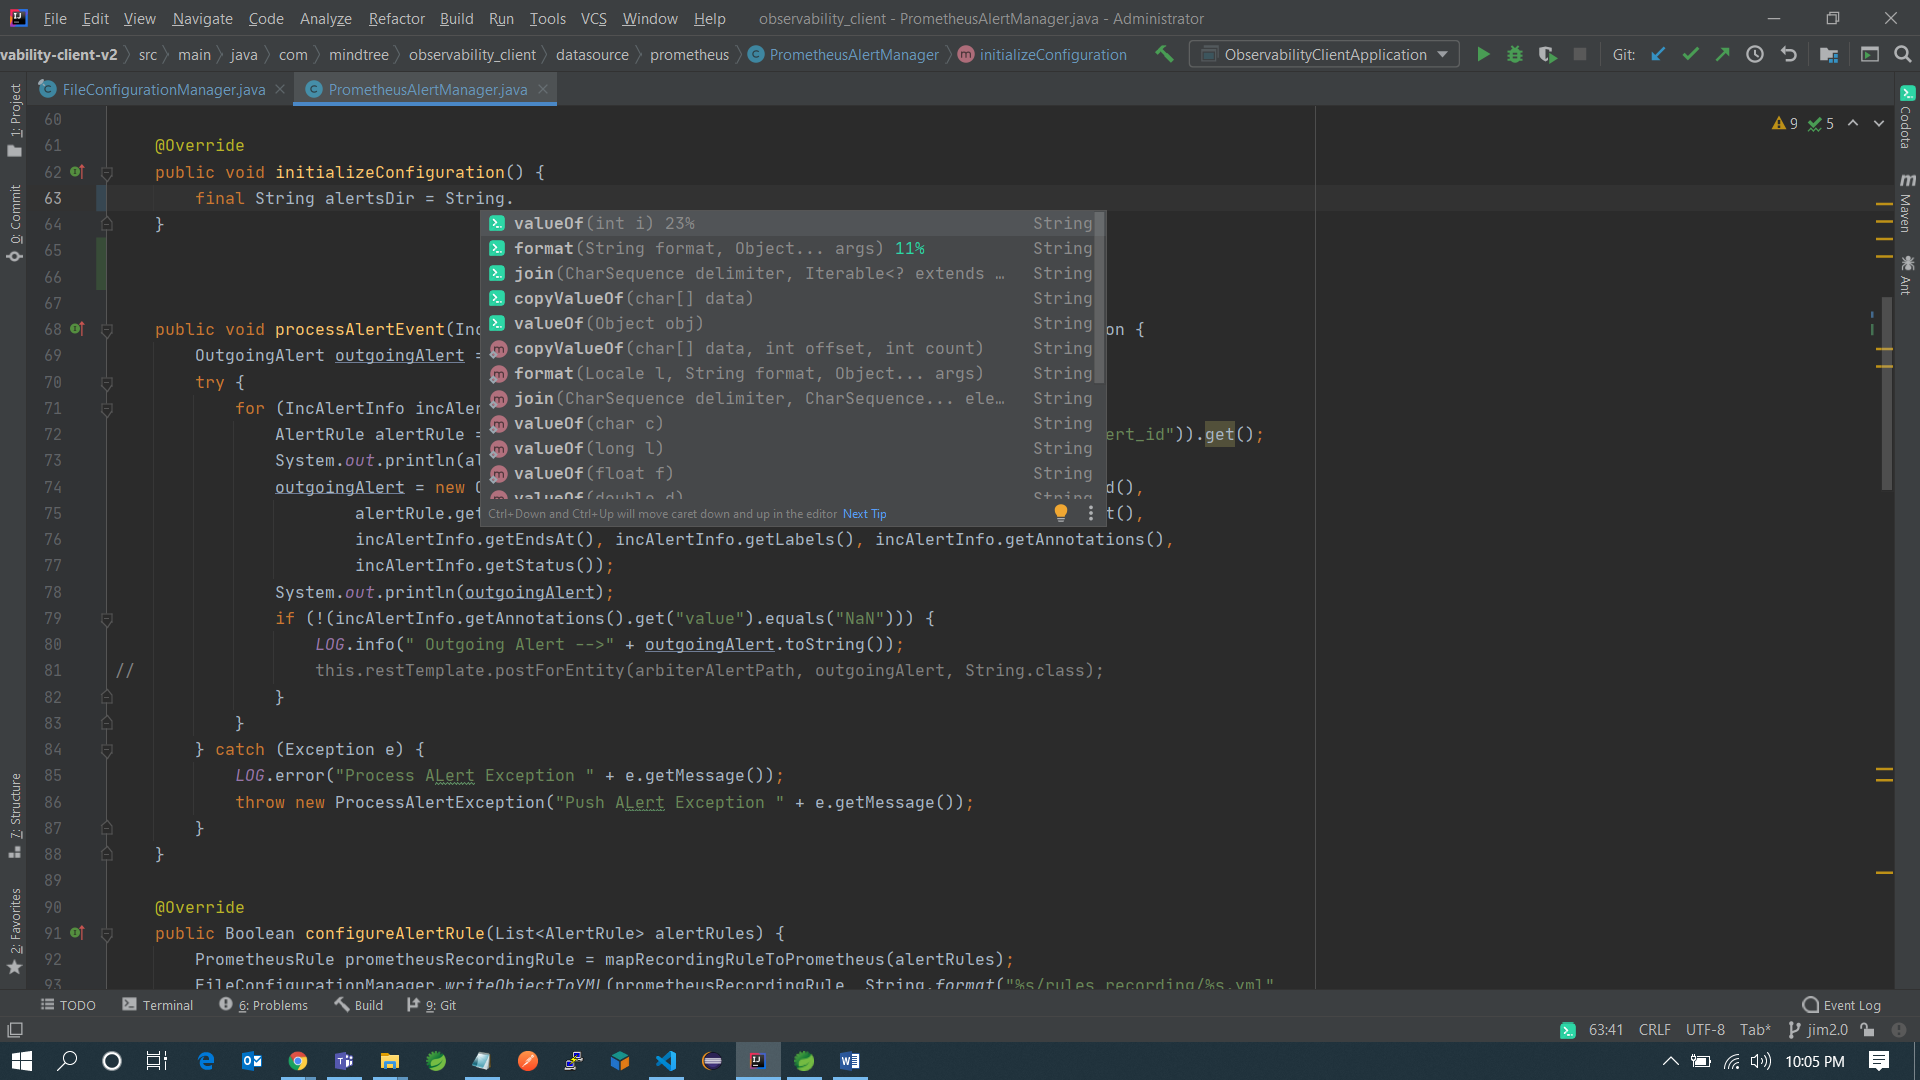The image size is (1920, 1080).
Task: Open completion popup three-dot options
Action: 1090,513
